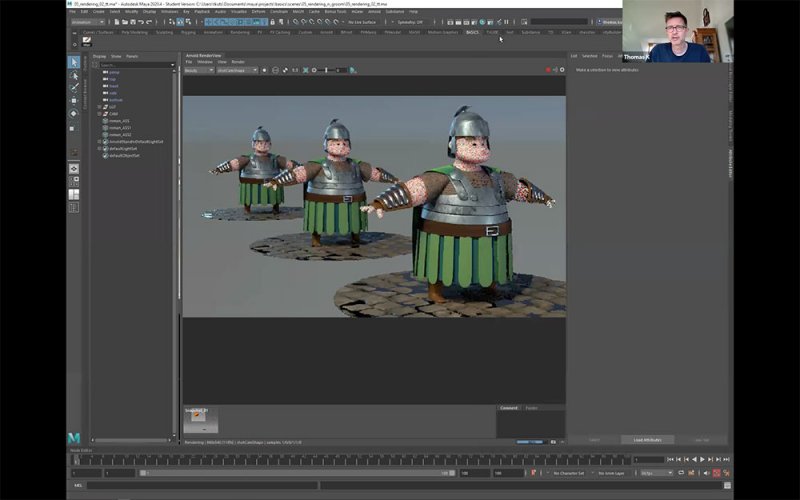The width and height of the screenshot is (800, 500).
Task: Open the Display menu in Outliner
Action: [x=99, y=56]
